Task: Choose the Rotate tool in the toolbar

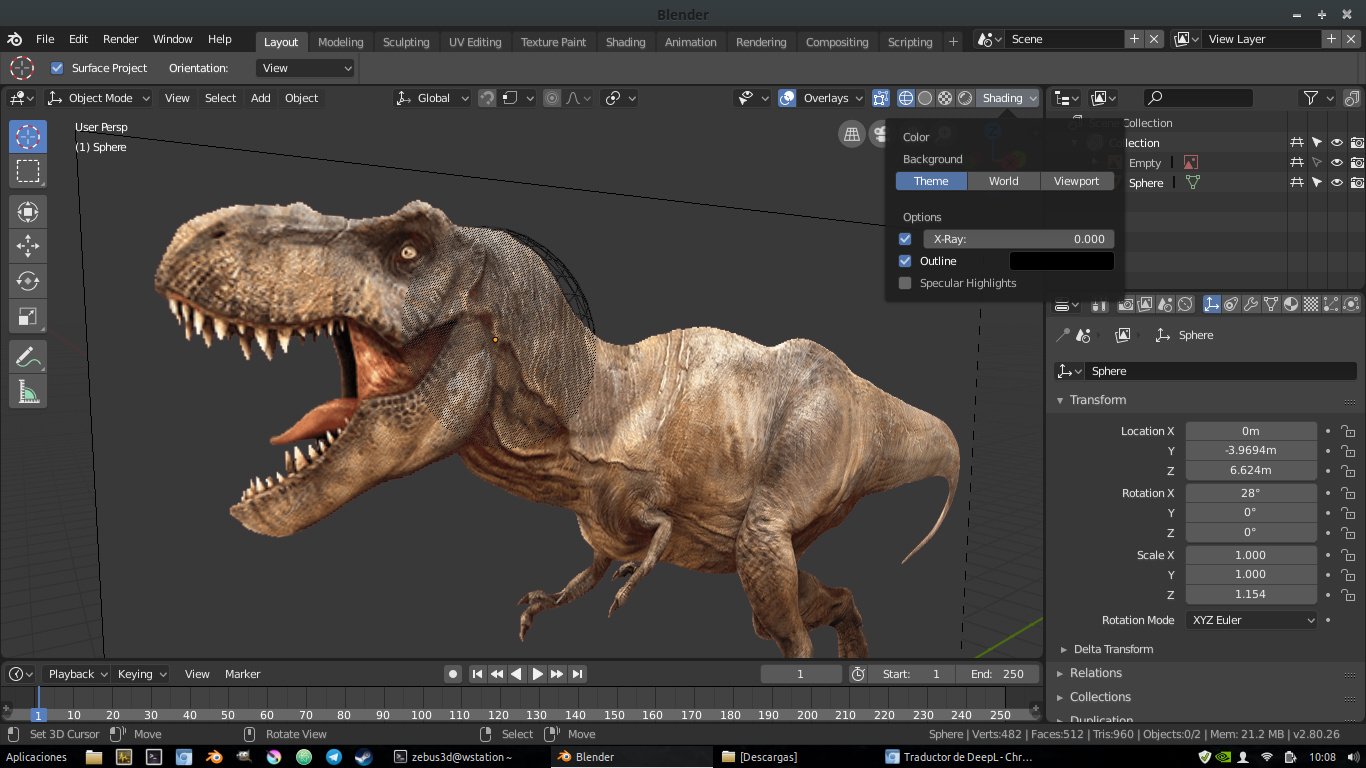Action: [x=28, y=281]
